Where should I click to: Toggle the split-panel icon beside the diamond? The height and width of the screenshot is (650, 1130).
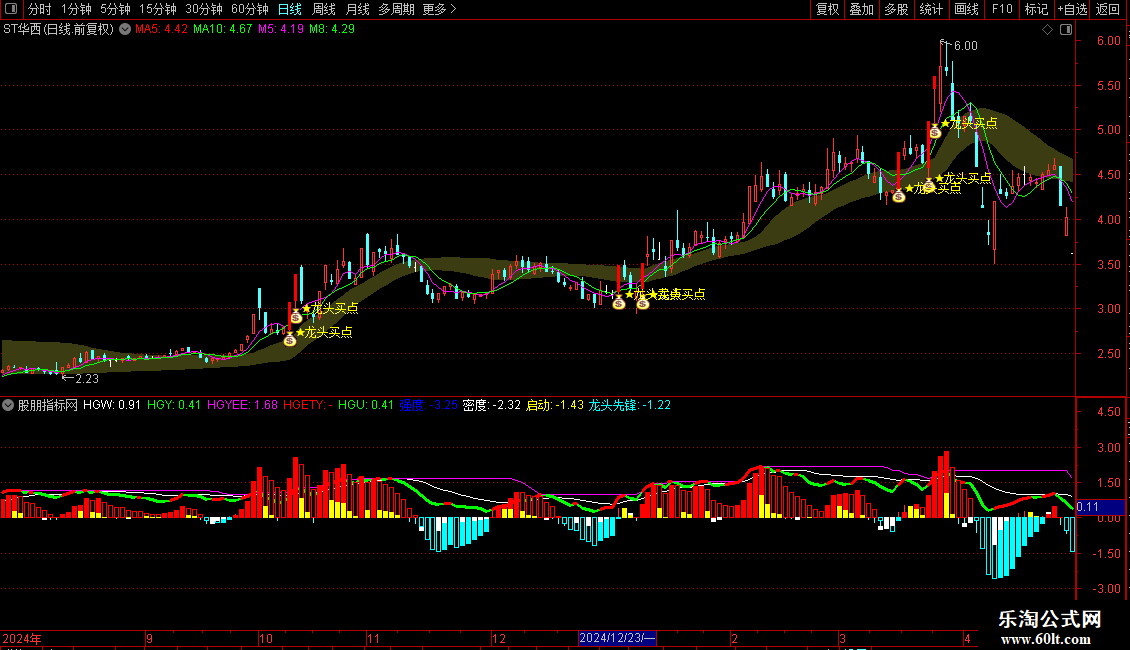coord(1066,30)
